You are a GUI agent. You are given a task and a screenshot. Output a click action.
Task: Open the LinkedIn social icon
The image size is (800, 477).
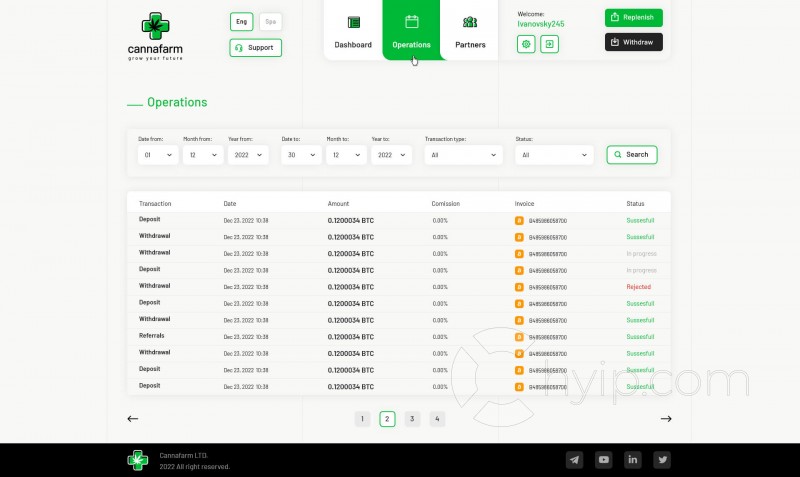(633, 460)
